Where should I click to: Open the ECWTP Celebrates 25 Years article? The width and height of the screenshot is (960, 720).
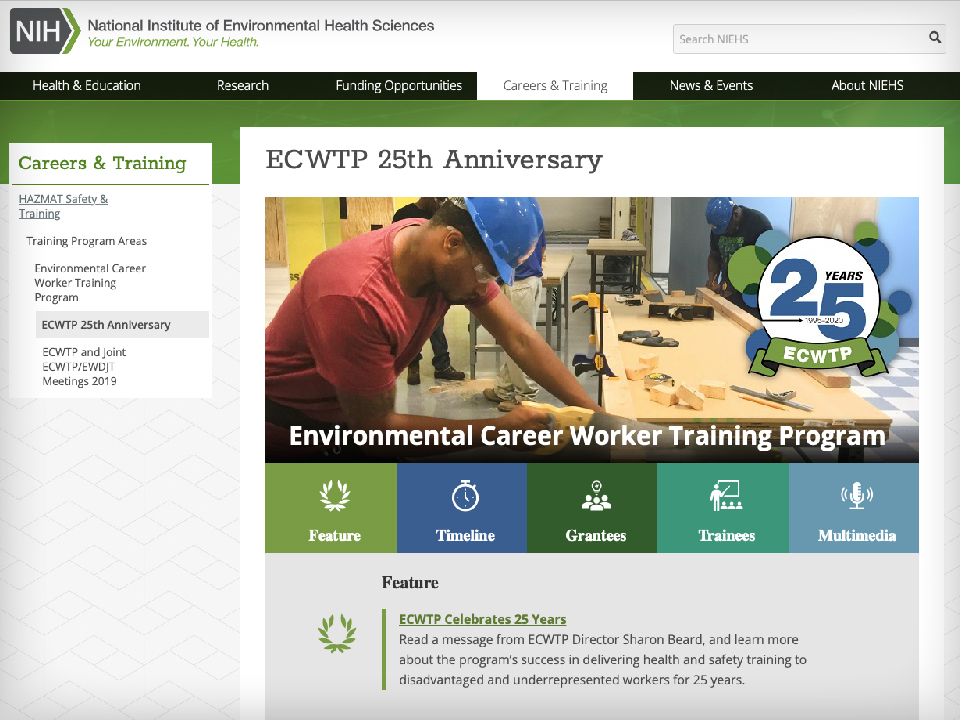(x=482, y=619)
